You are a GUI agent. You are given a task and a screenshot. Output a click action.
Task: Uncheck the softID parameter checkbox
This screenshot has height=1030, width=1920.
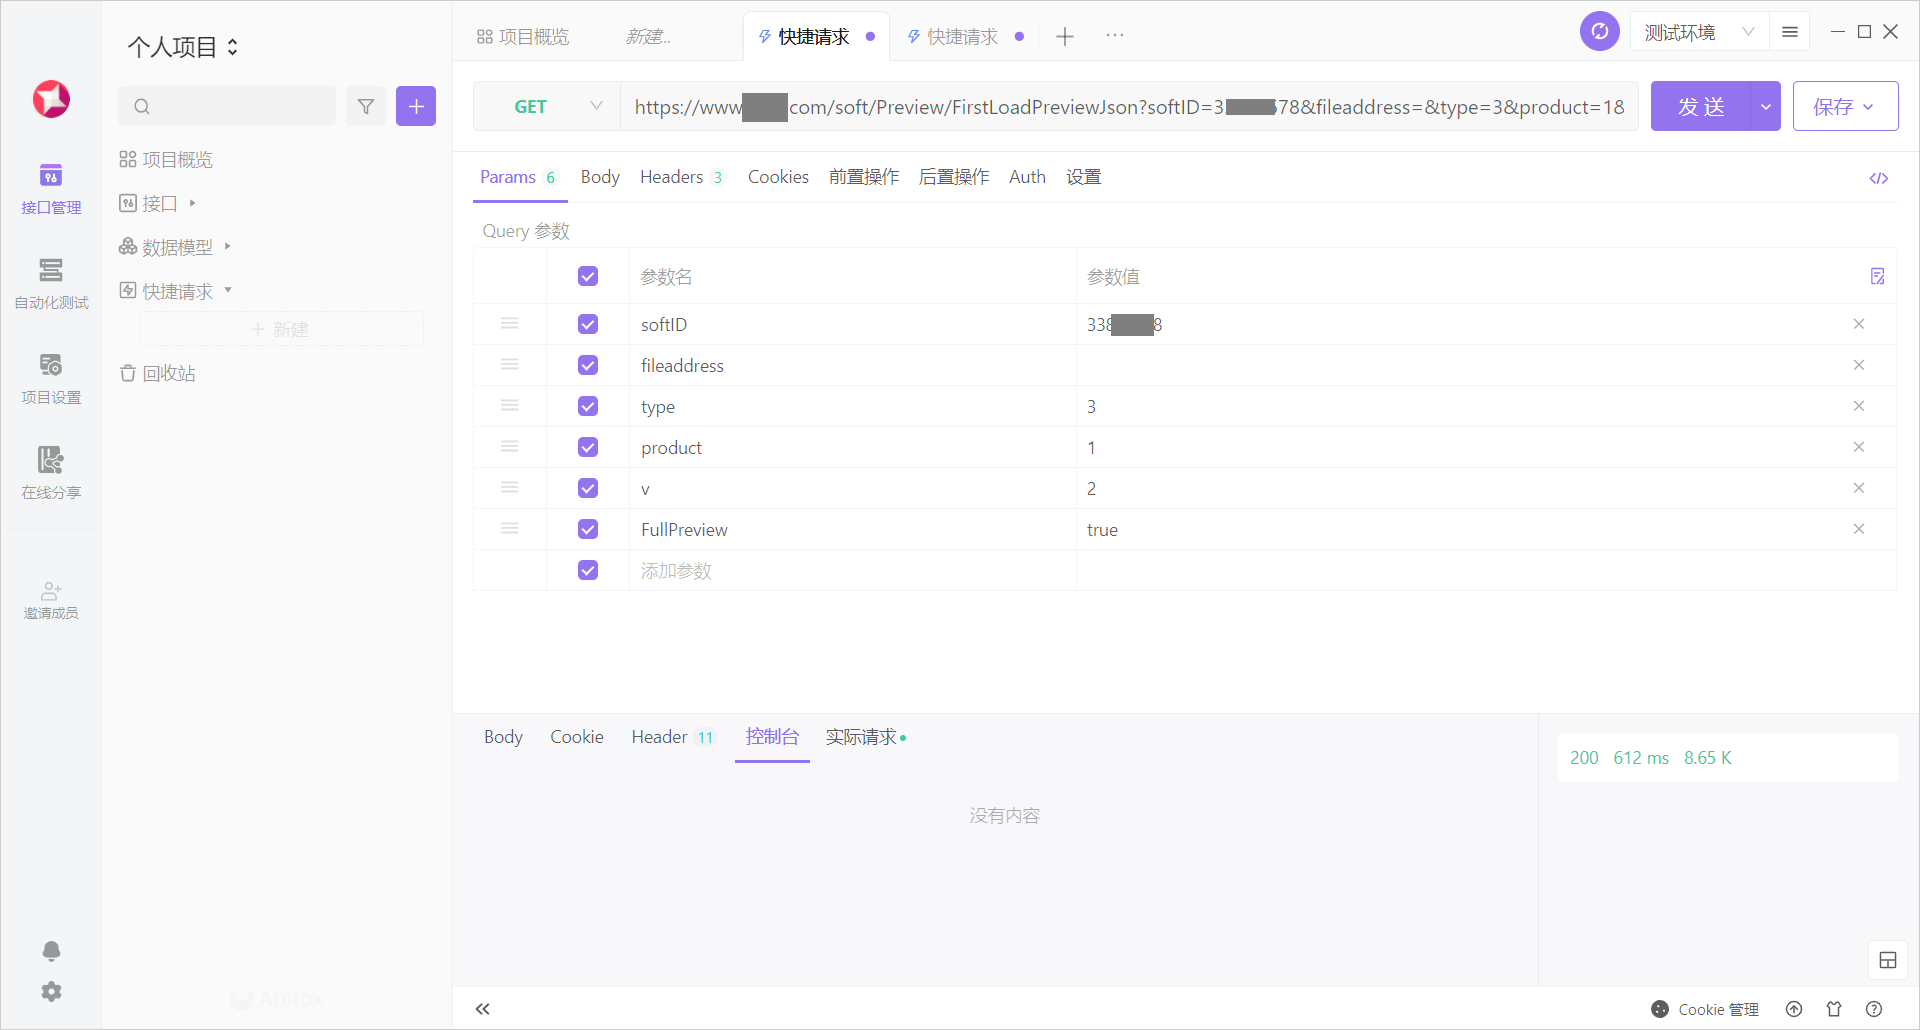[588, 324]
